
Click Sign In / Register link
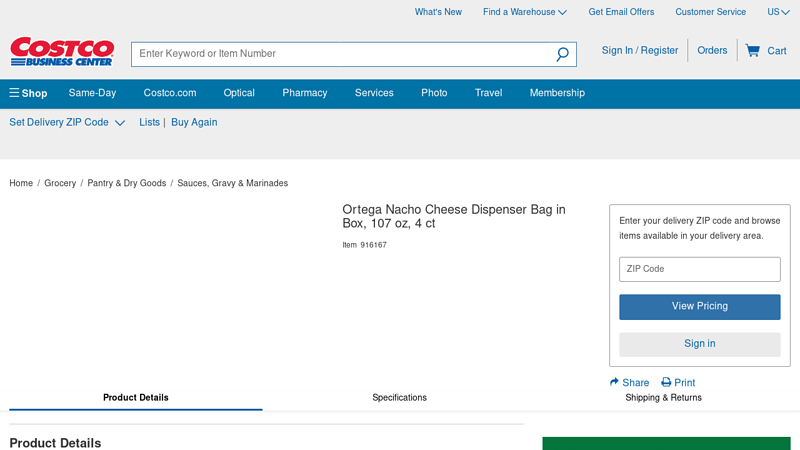click(x=640, y=51)
